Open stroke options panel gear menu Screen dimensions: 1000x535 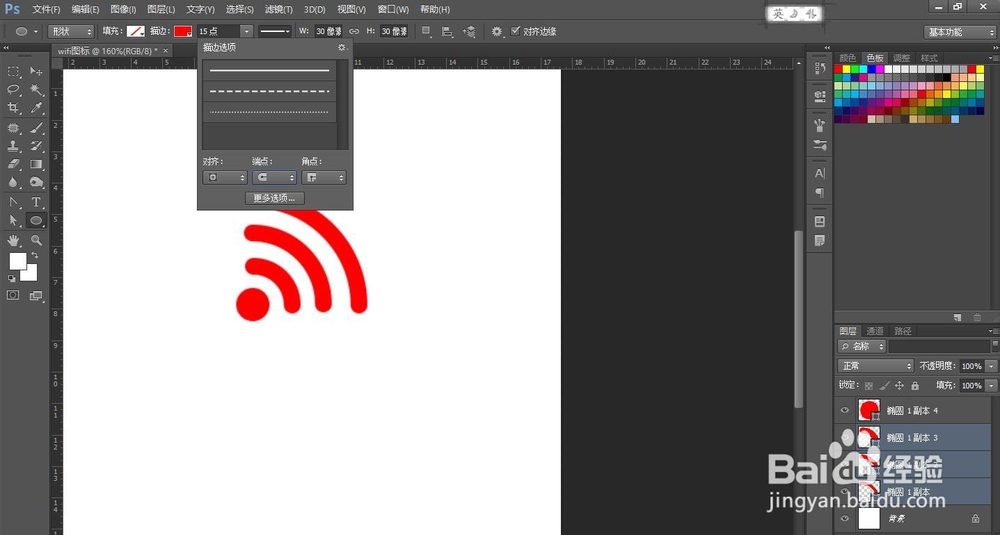click(342, 48)
